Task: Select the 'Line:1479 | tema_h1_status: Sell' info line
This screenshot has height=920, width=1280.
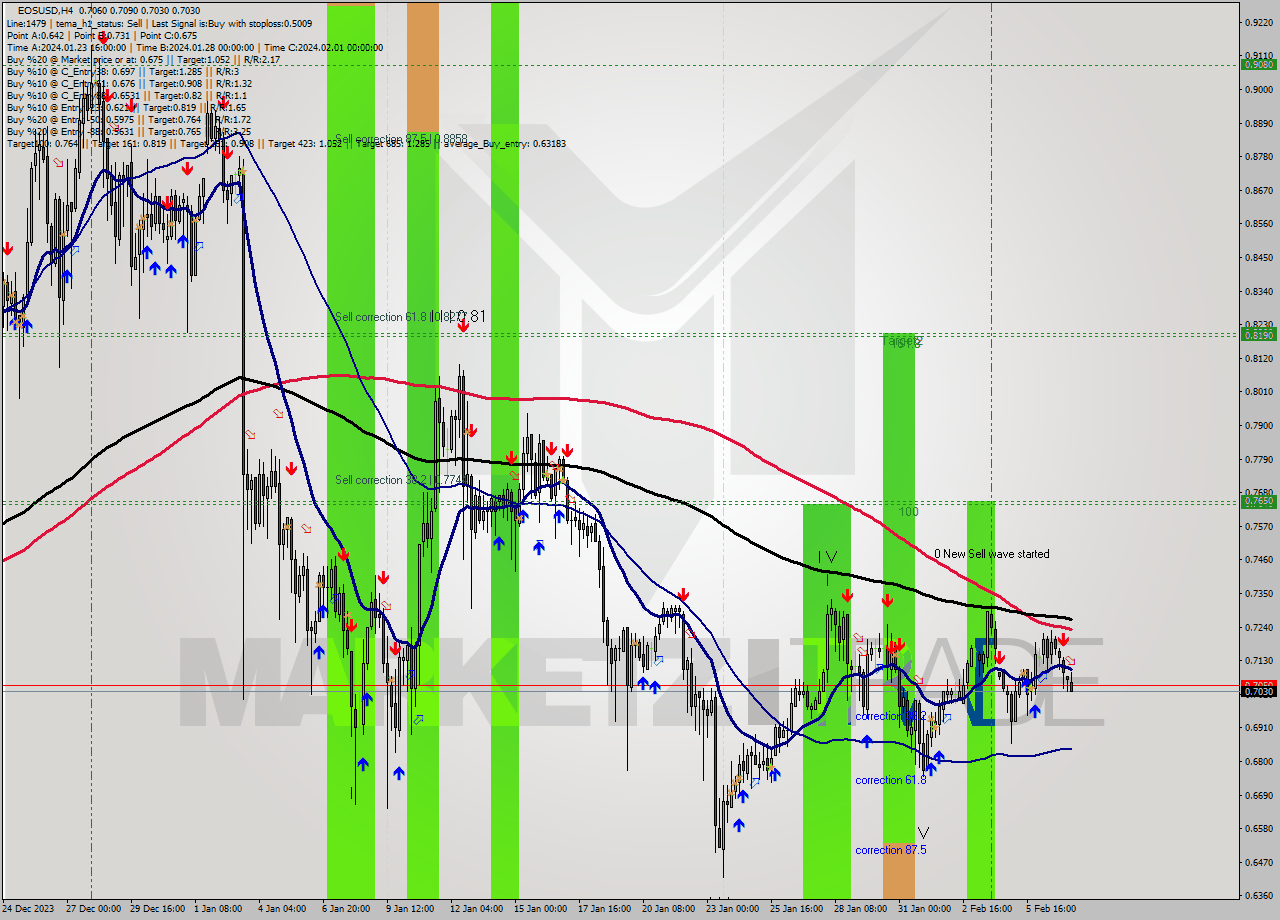Action: click(159, 22)
